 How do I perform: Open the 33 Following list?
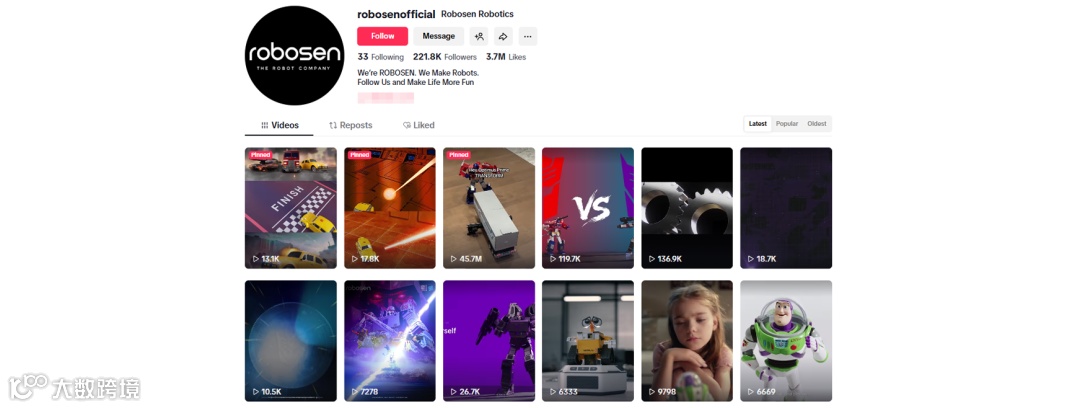click(x=380, y=57)
